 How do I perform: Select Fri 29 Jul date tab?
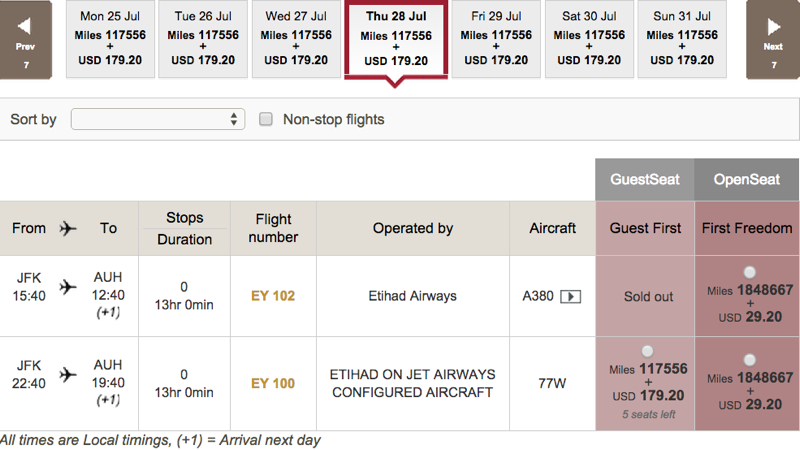(x=496, y=39)
